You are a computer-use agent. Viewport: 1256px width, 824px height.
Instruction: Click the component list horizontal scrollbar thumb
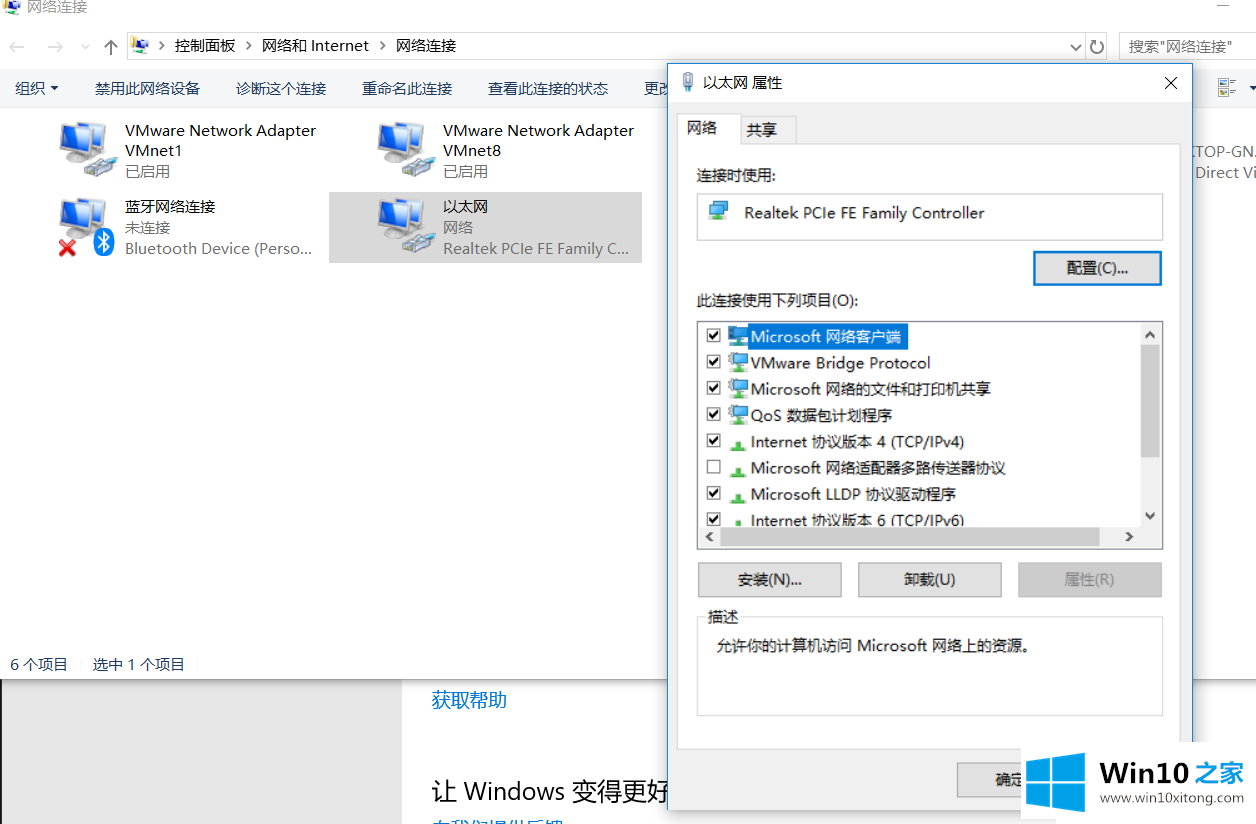click(910, 537)
